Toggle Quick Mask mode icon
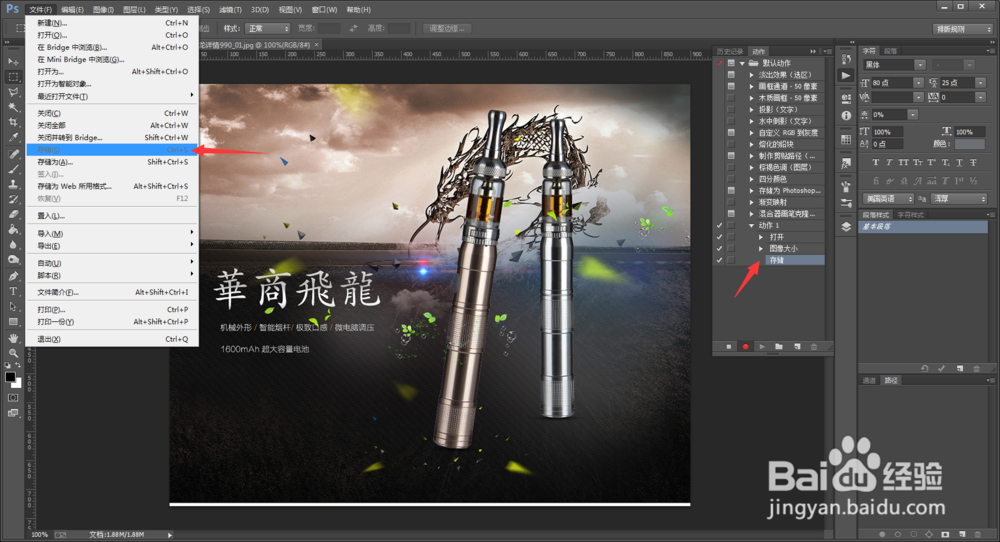 click(13, 397)
